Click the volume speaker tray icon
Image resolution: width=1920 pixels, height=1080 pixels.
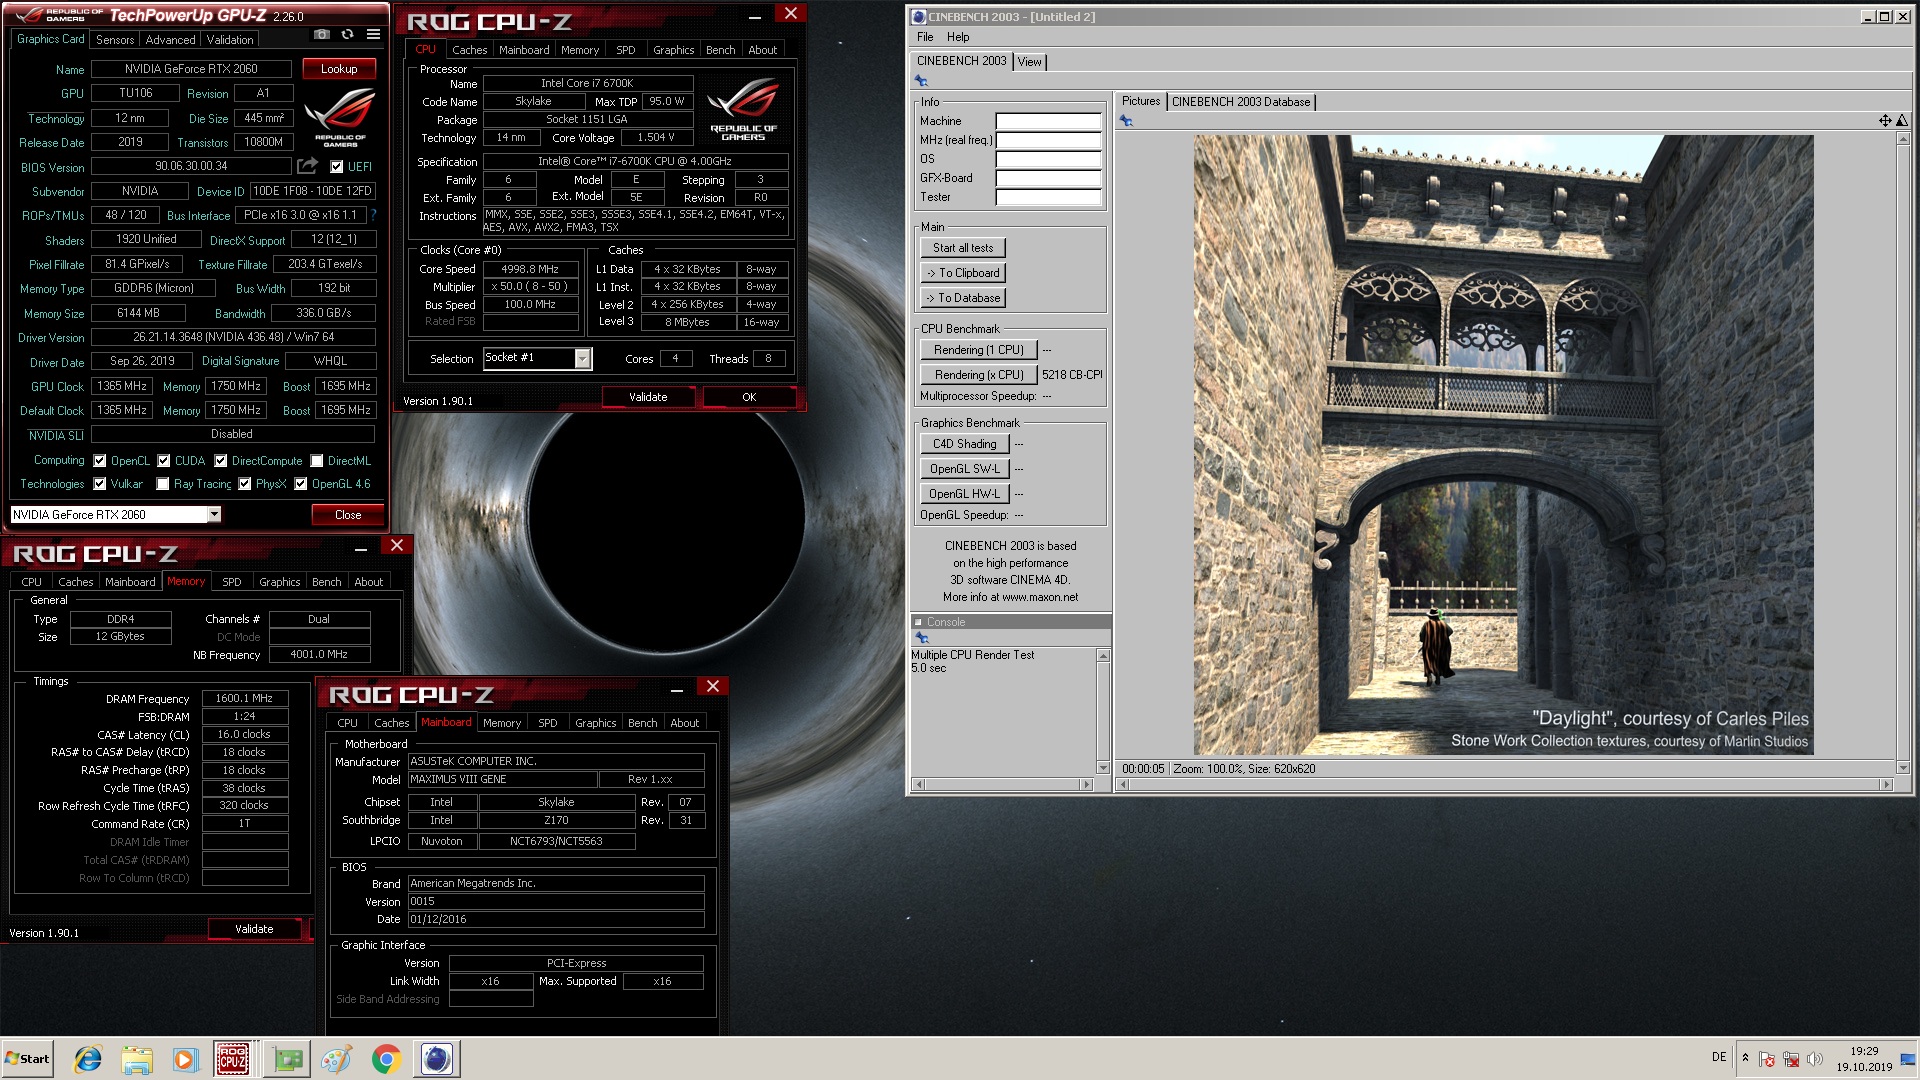[1815, 1059]
